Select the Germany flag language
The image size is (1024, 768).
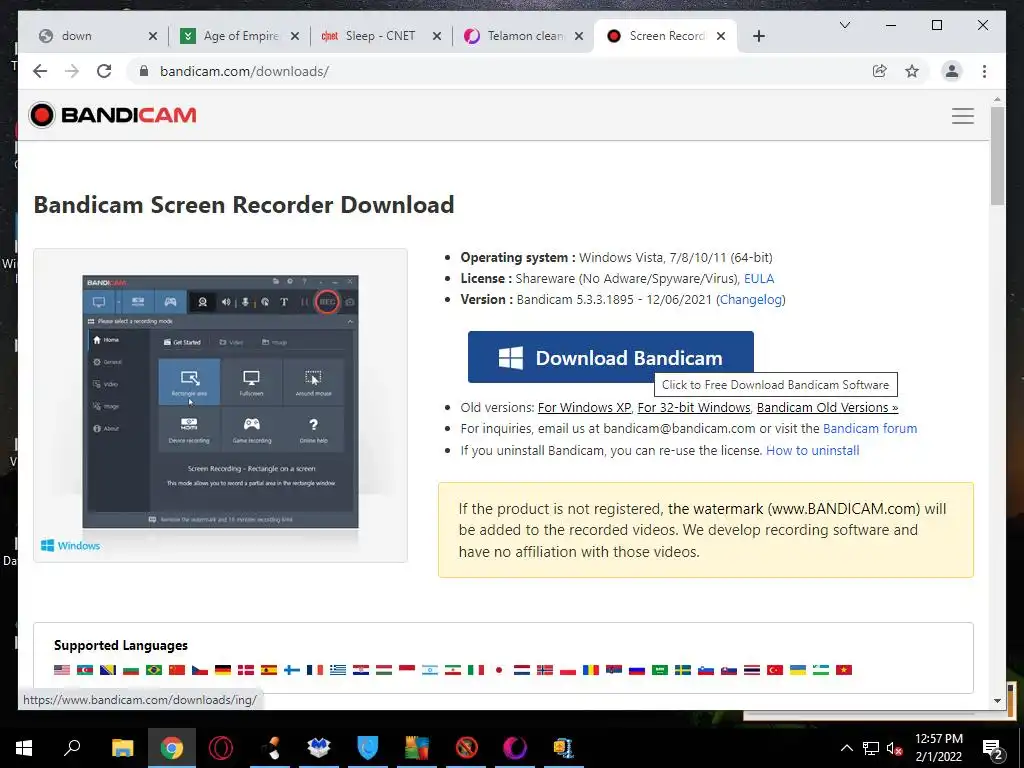point(223,670)
